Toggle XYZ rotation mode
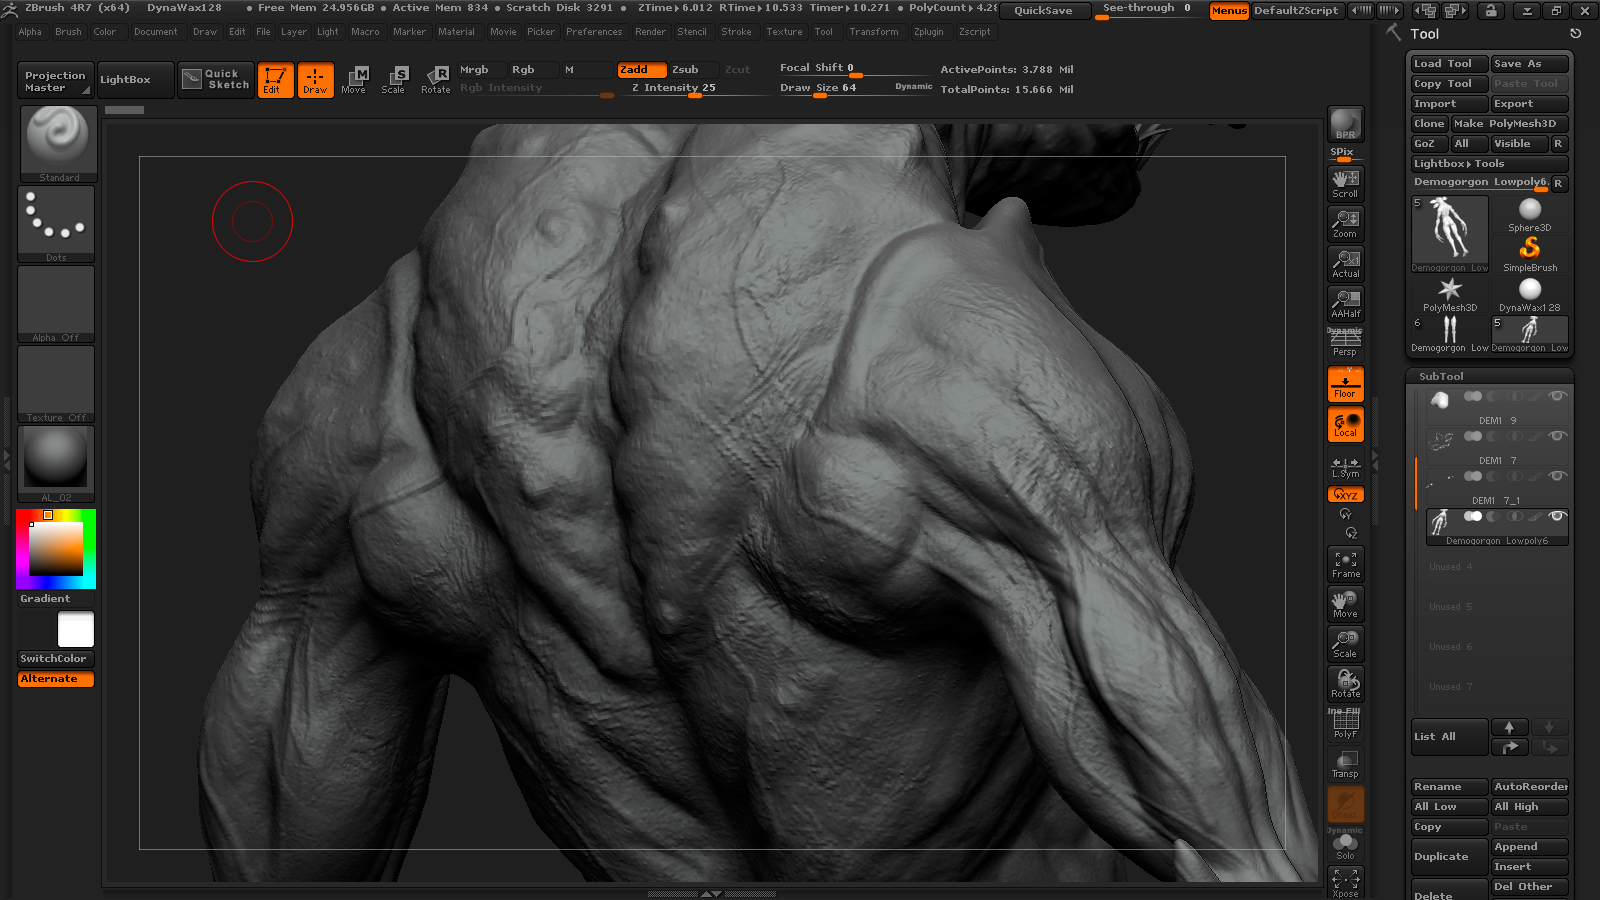 [1345, 495]
